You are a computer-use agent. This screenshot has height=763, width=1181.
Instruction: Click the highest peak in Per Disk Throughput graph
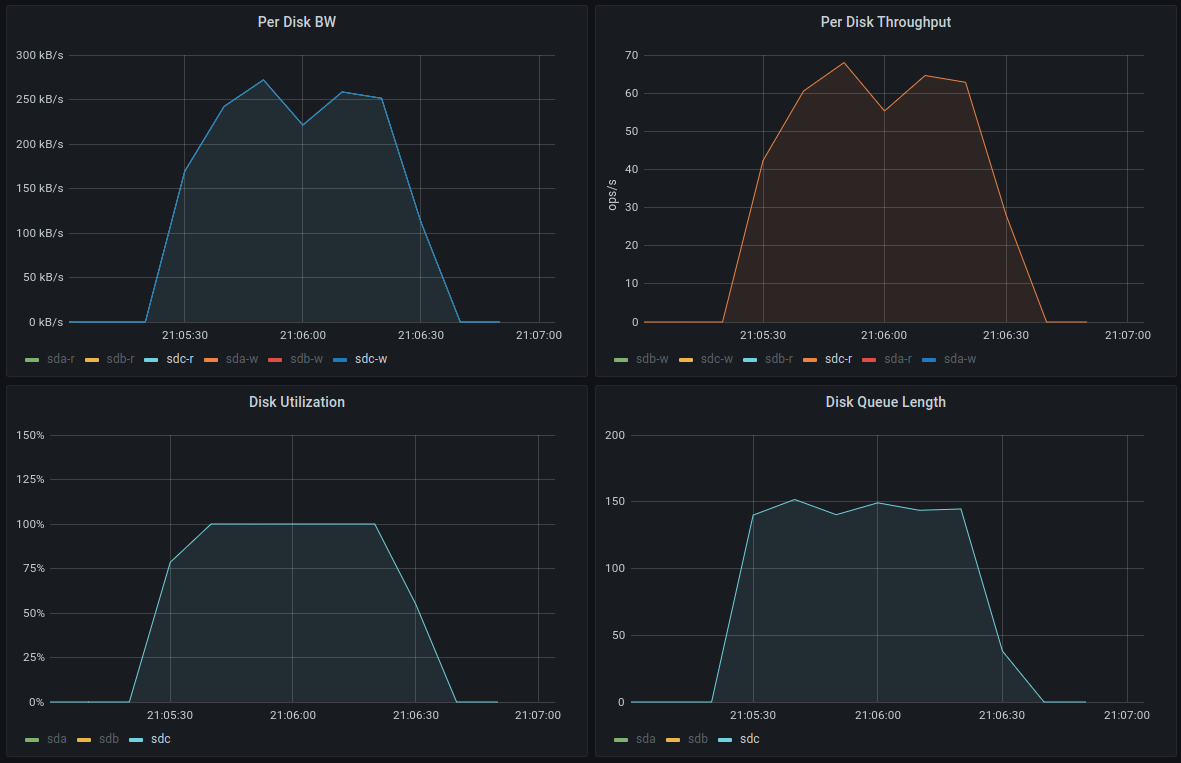pos(843,63)
